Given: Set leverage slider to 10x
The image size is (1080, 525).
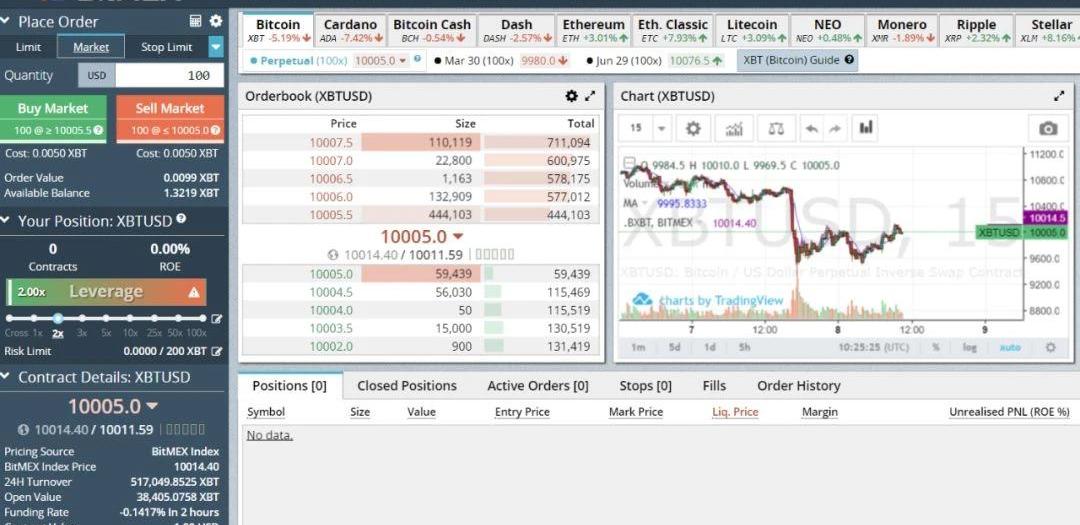Looking at the screenshot, I should [130, 318].
